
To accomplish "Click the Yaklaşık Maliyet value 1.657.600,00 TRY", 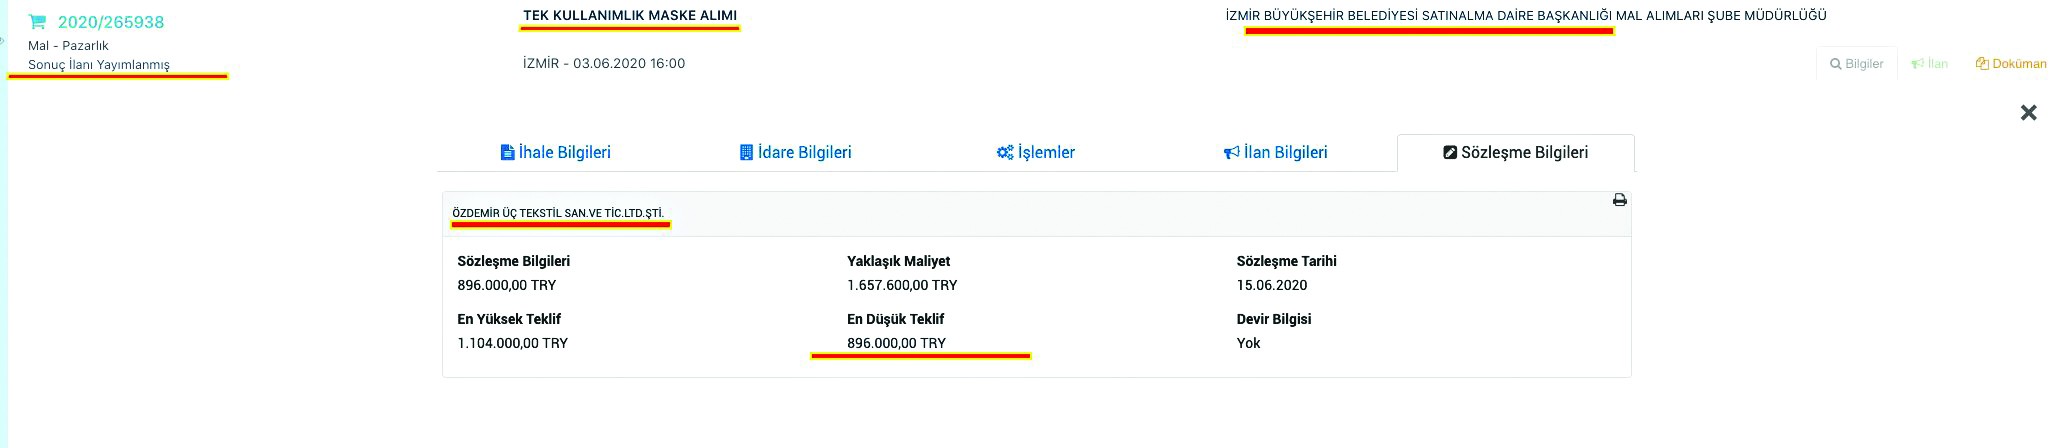I will 902,285.
